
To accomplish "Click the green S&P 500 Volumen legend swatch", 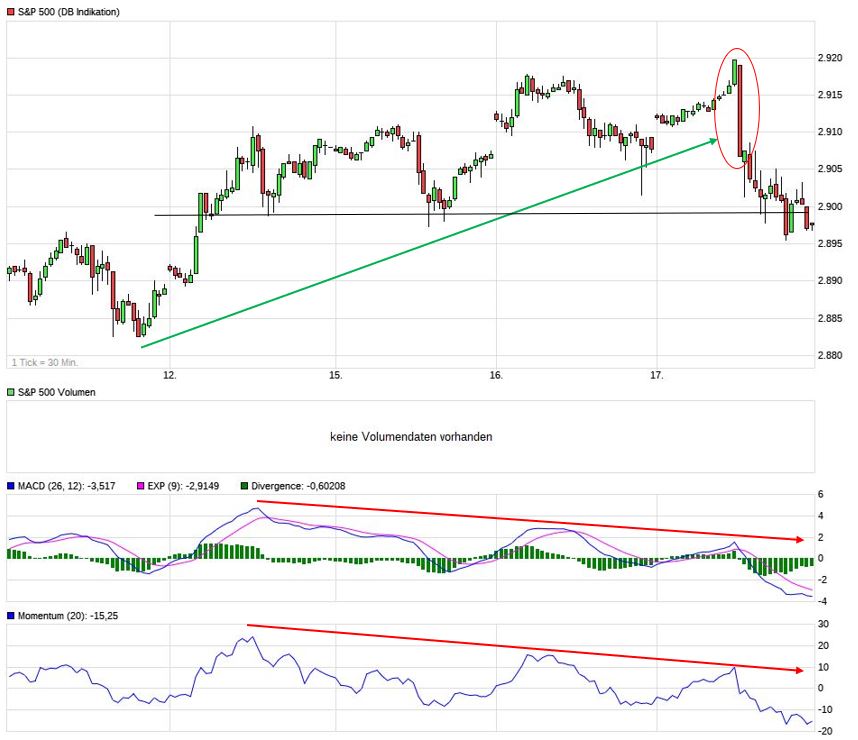I will pyautogui.click(x=10, y=392).
